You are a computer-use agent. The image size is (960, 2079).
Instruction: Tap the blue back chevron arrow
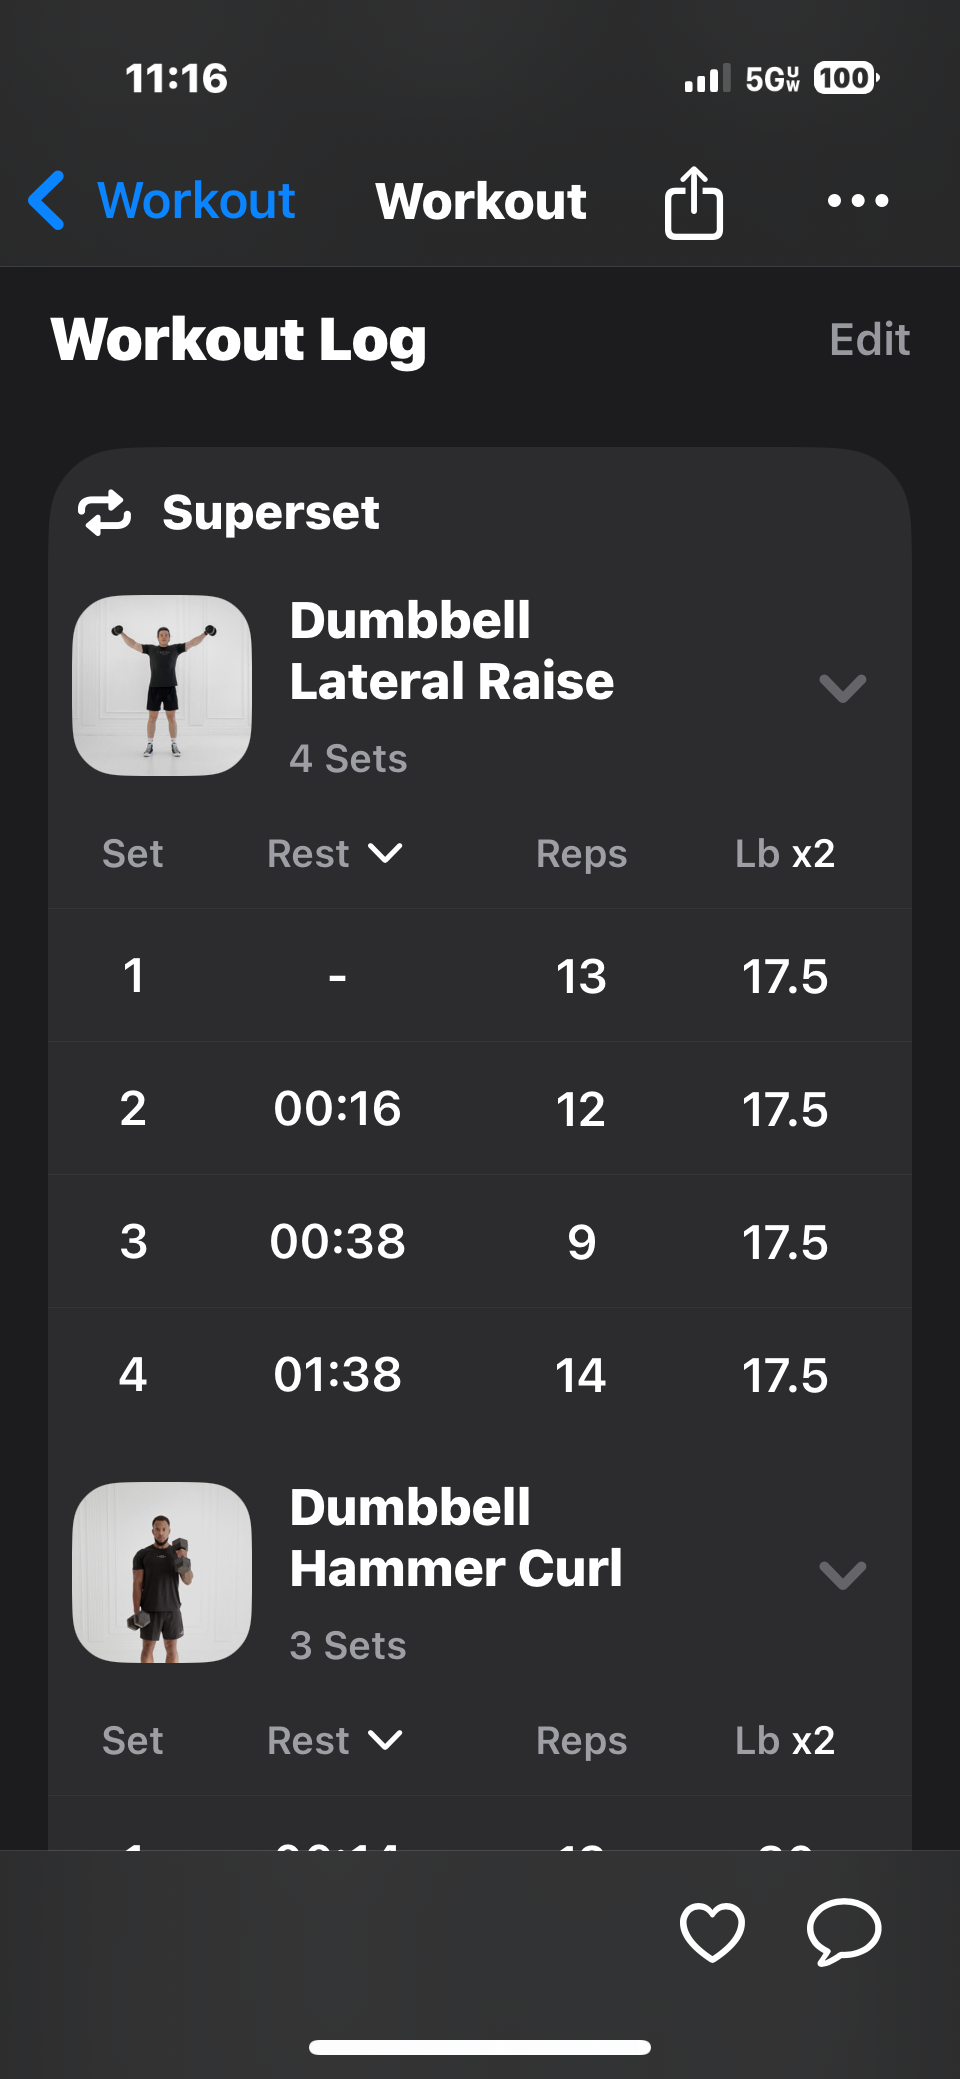pos(47,200)
